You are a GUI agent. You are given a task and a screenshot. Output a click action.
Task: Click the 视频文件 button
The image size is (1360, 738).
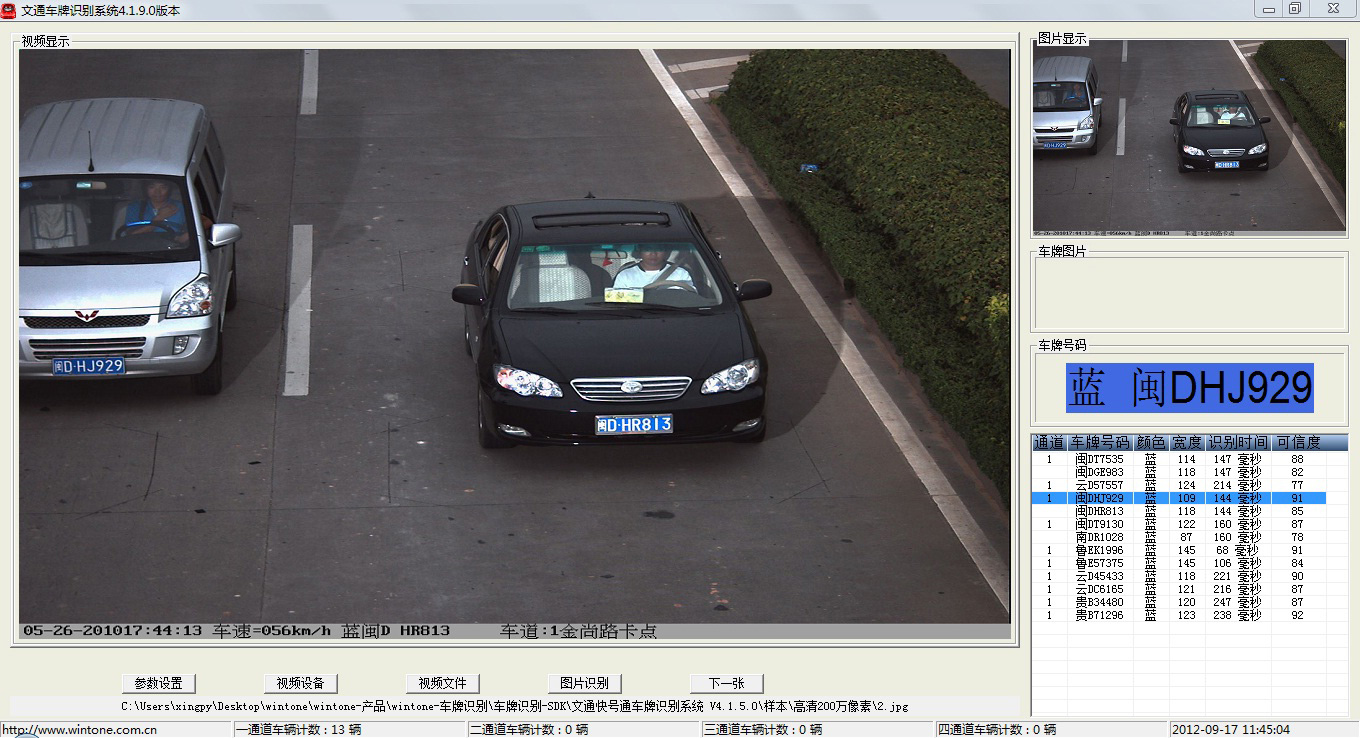click(x=442, y=683)
